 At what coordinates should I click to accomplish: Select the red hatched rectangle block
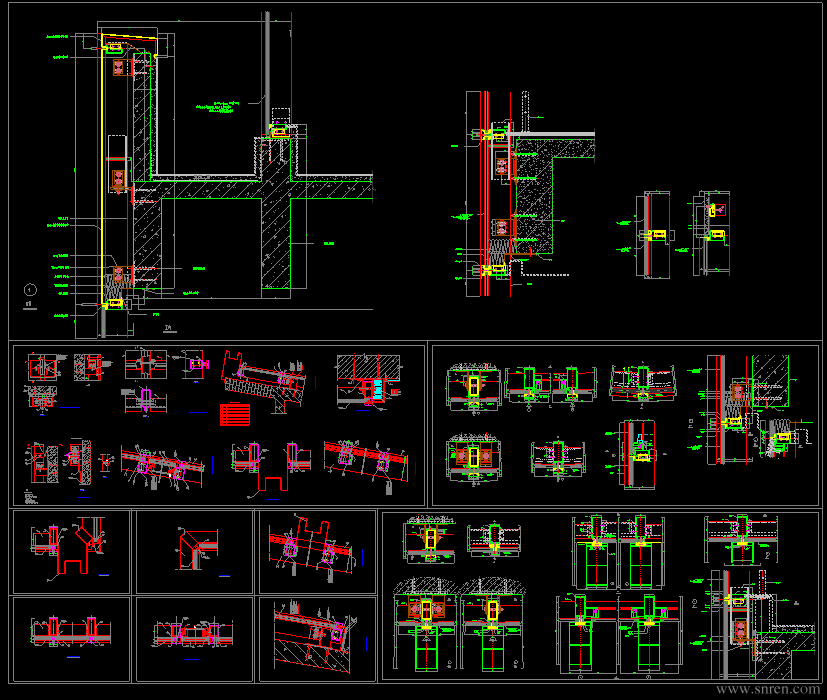pos(235,414)
